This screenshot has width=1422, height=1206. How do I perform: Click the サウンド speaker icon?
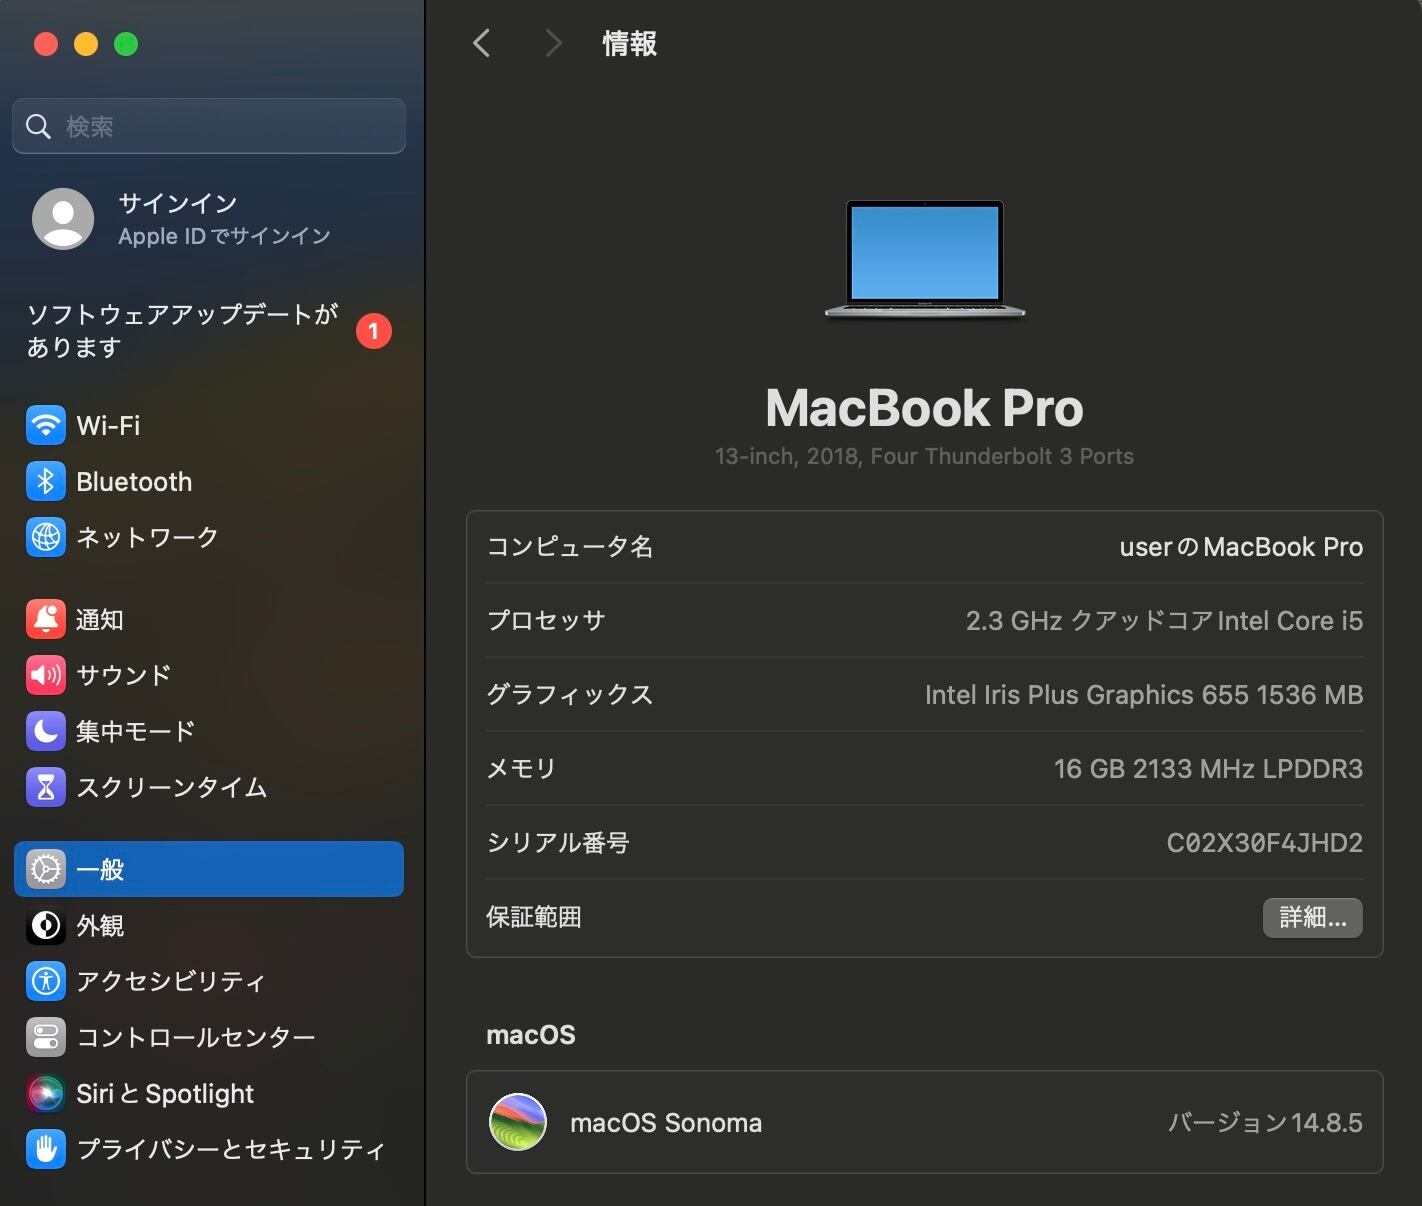click(x=46, y=675)
